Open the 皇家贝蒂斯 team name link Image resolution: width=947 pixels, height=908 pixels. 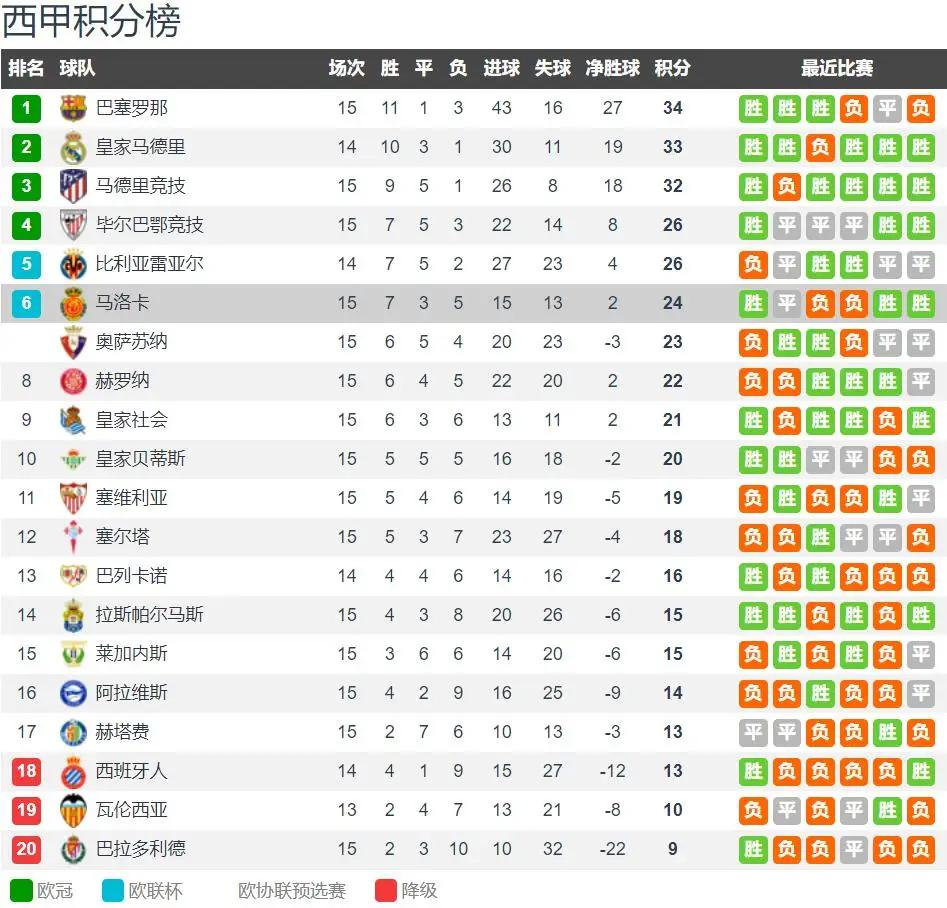click(x=140, y=459)
